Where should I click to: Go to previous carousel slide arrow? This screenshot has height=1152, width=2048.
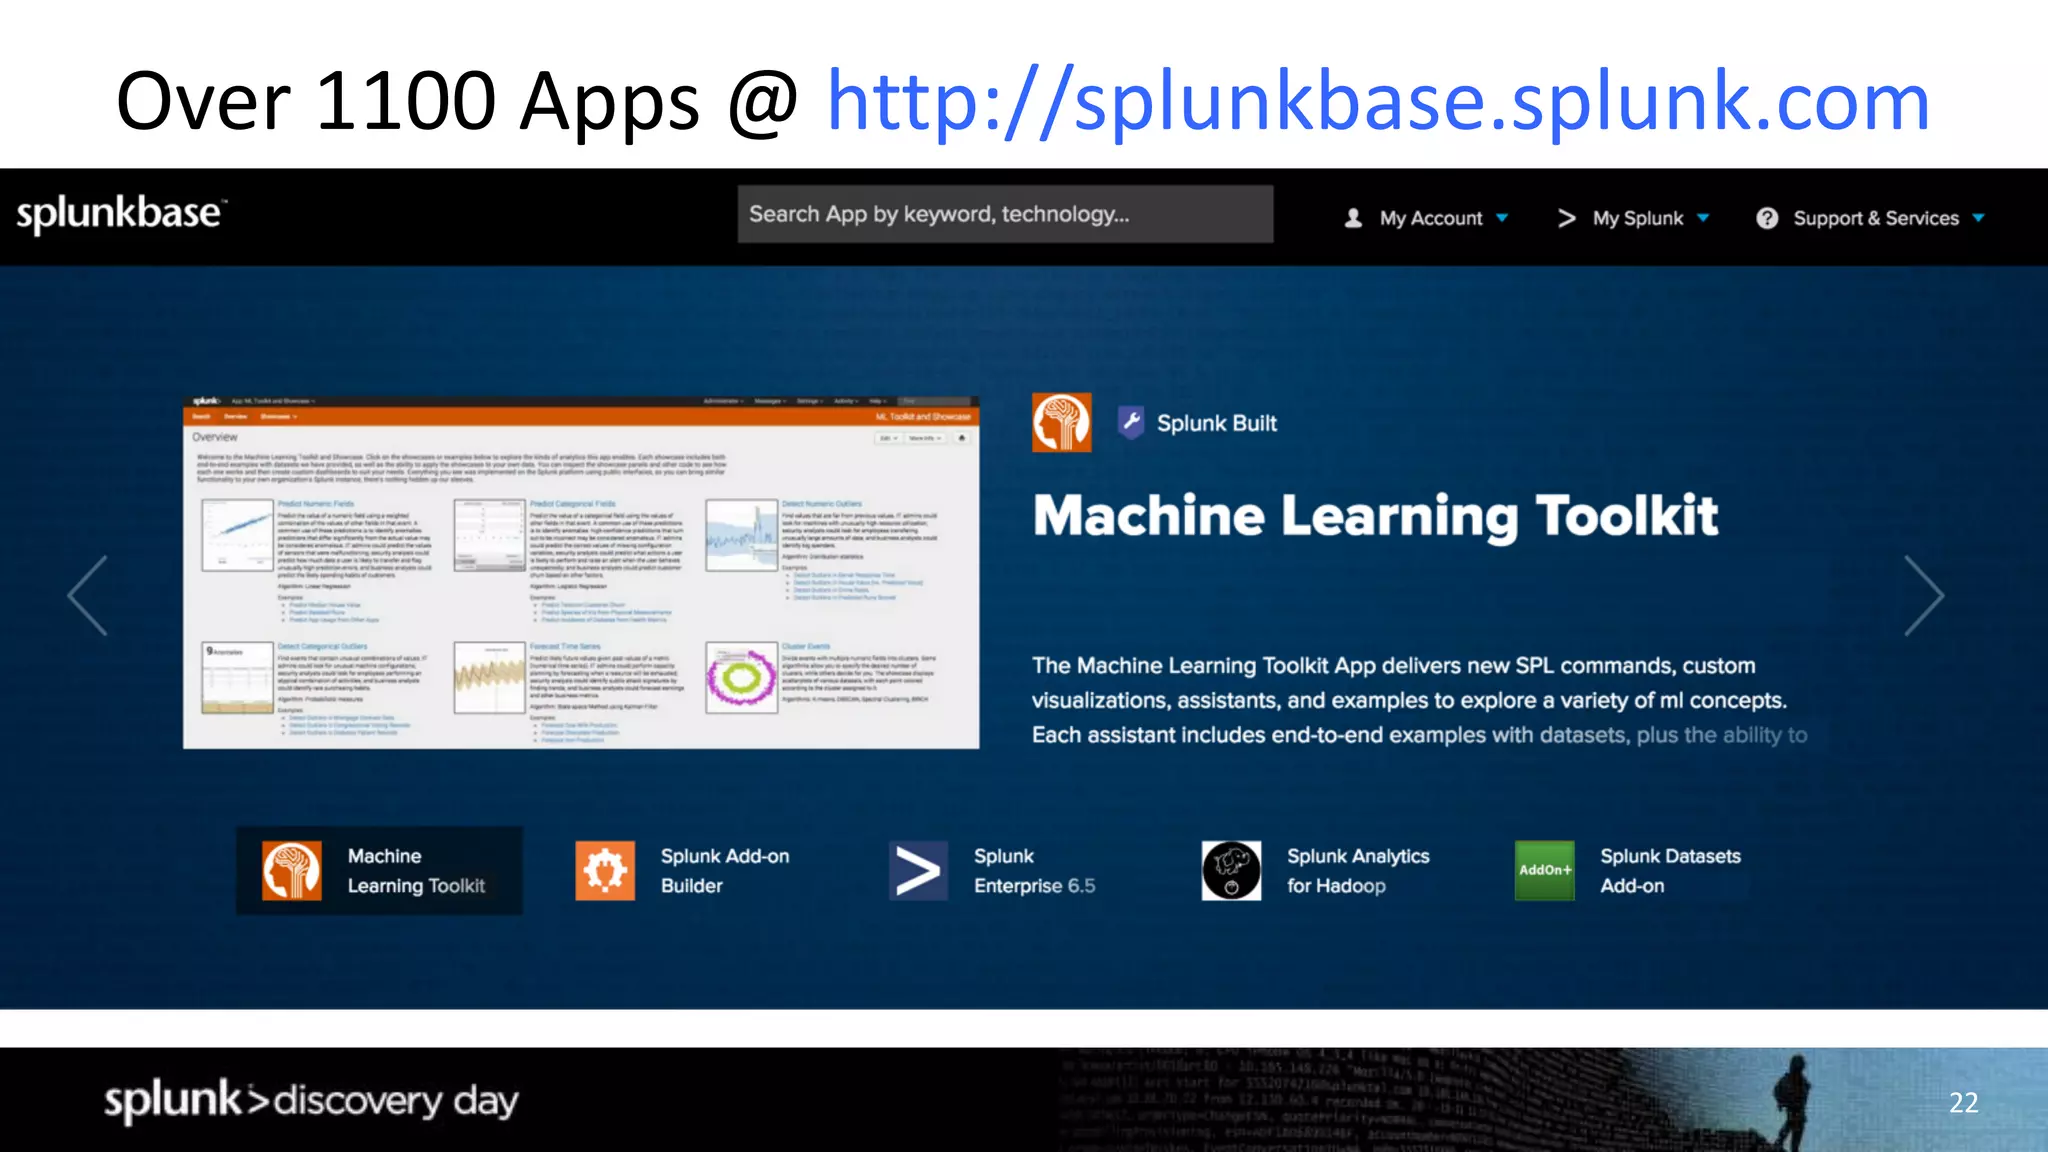88,596
